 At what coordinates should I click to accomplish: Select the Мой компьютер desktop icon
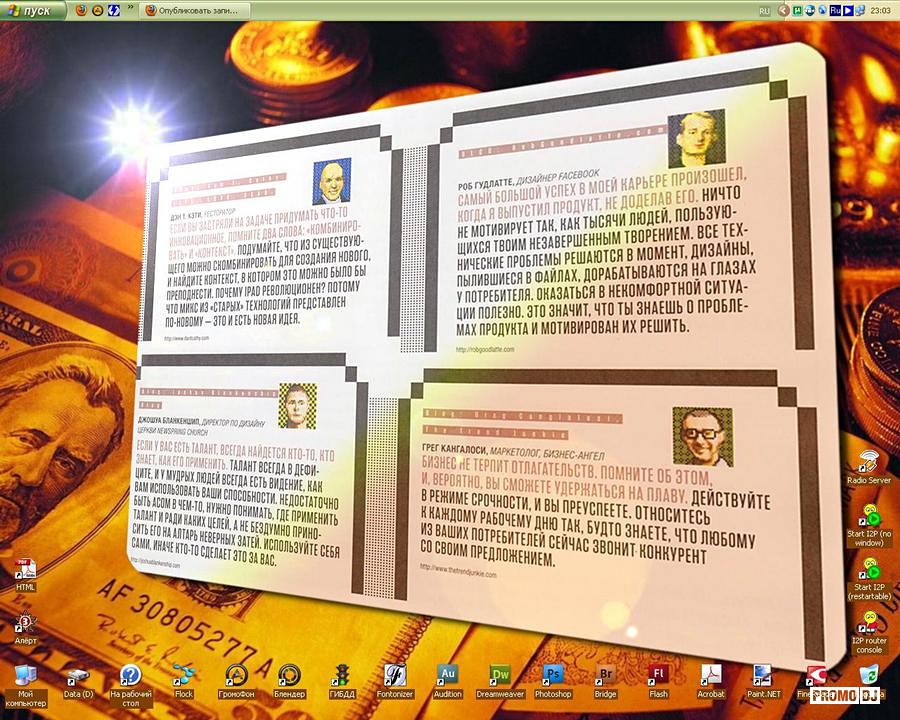click(x=25, y=686)
